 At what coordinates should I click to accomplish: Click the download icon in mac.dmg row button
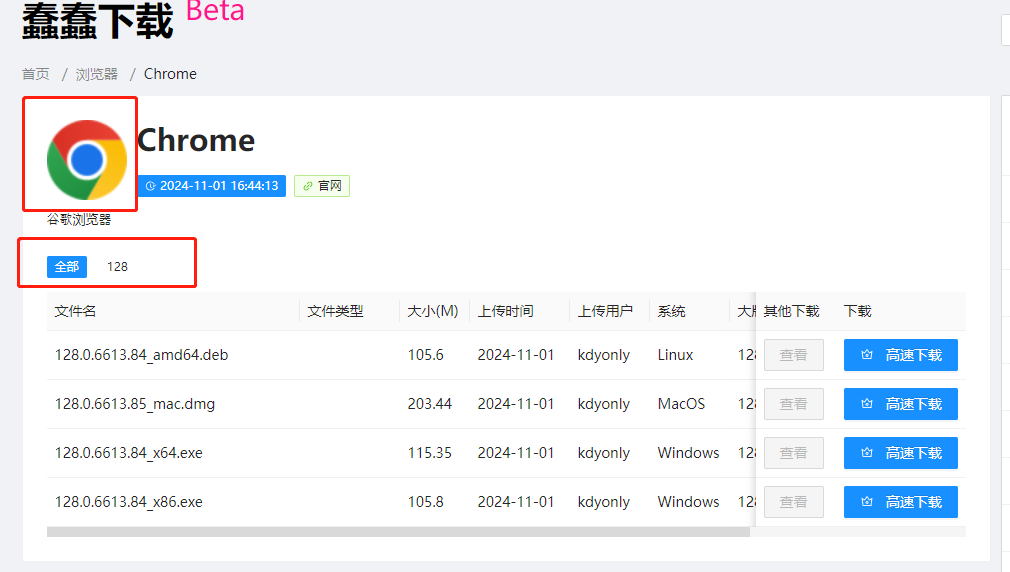[x=867, y=404]
